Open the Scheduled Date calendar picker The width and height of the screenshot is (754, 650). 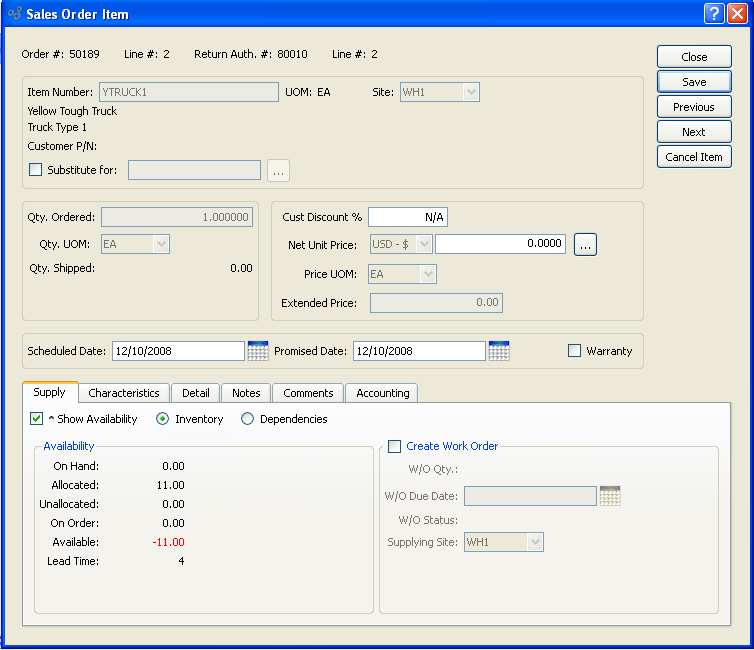[x=257, y=351]
